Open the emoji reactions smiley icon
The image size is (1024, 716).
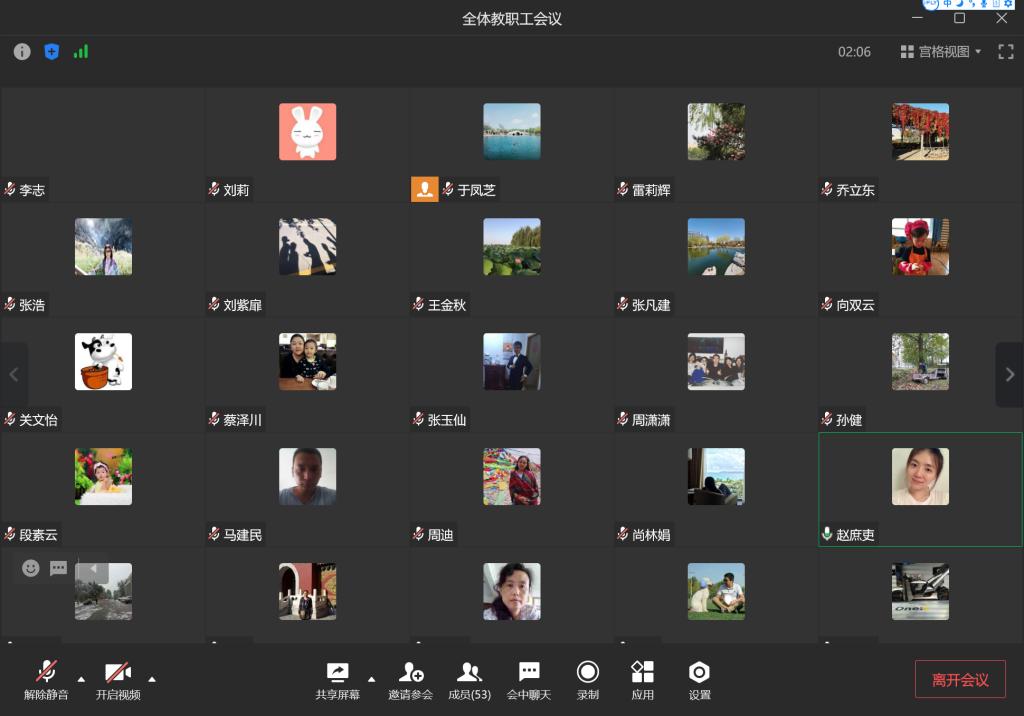pyautogui.click(x=31, y=568)
